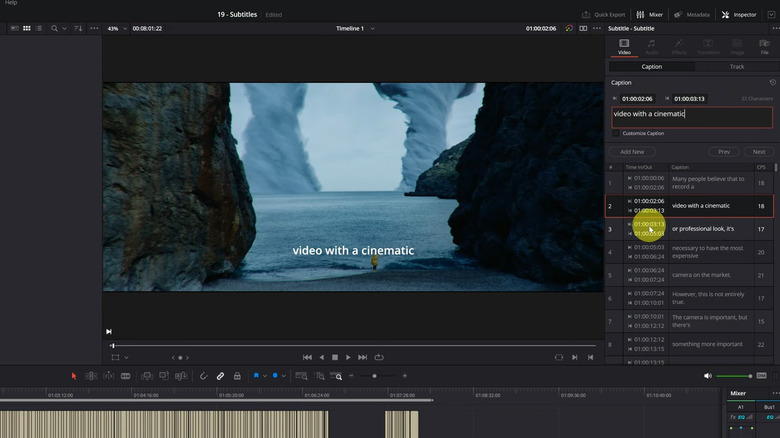Viewport: 780px width, 438px height.
Task: Open the Metadata panel
Action: pyautogui.click(x=692, y=15)
